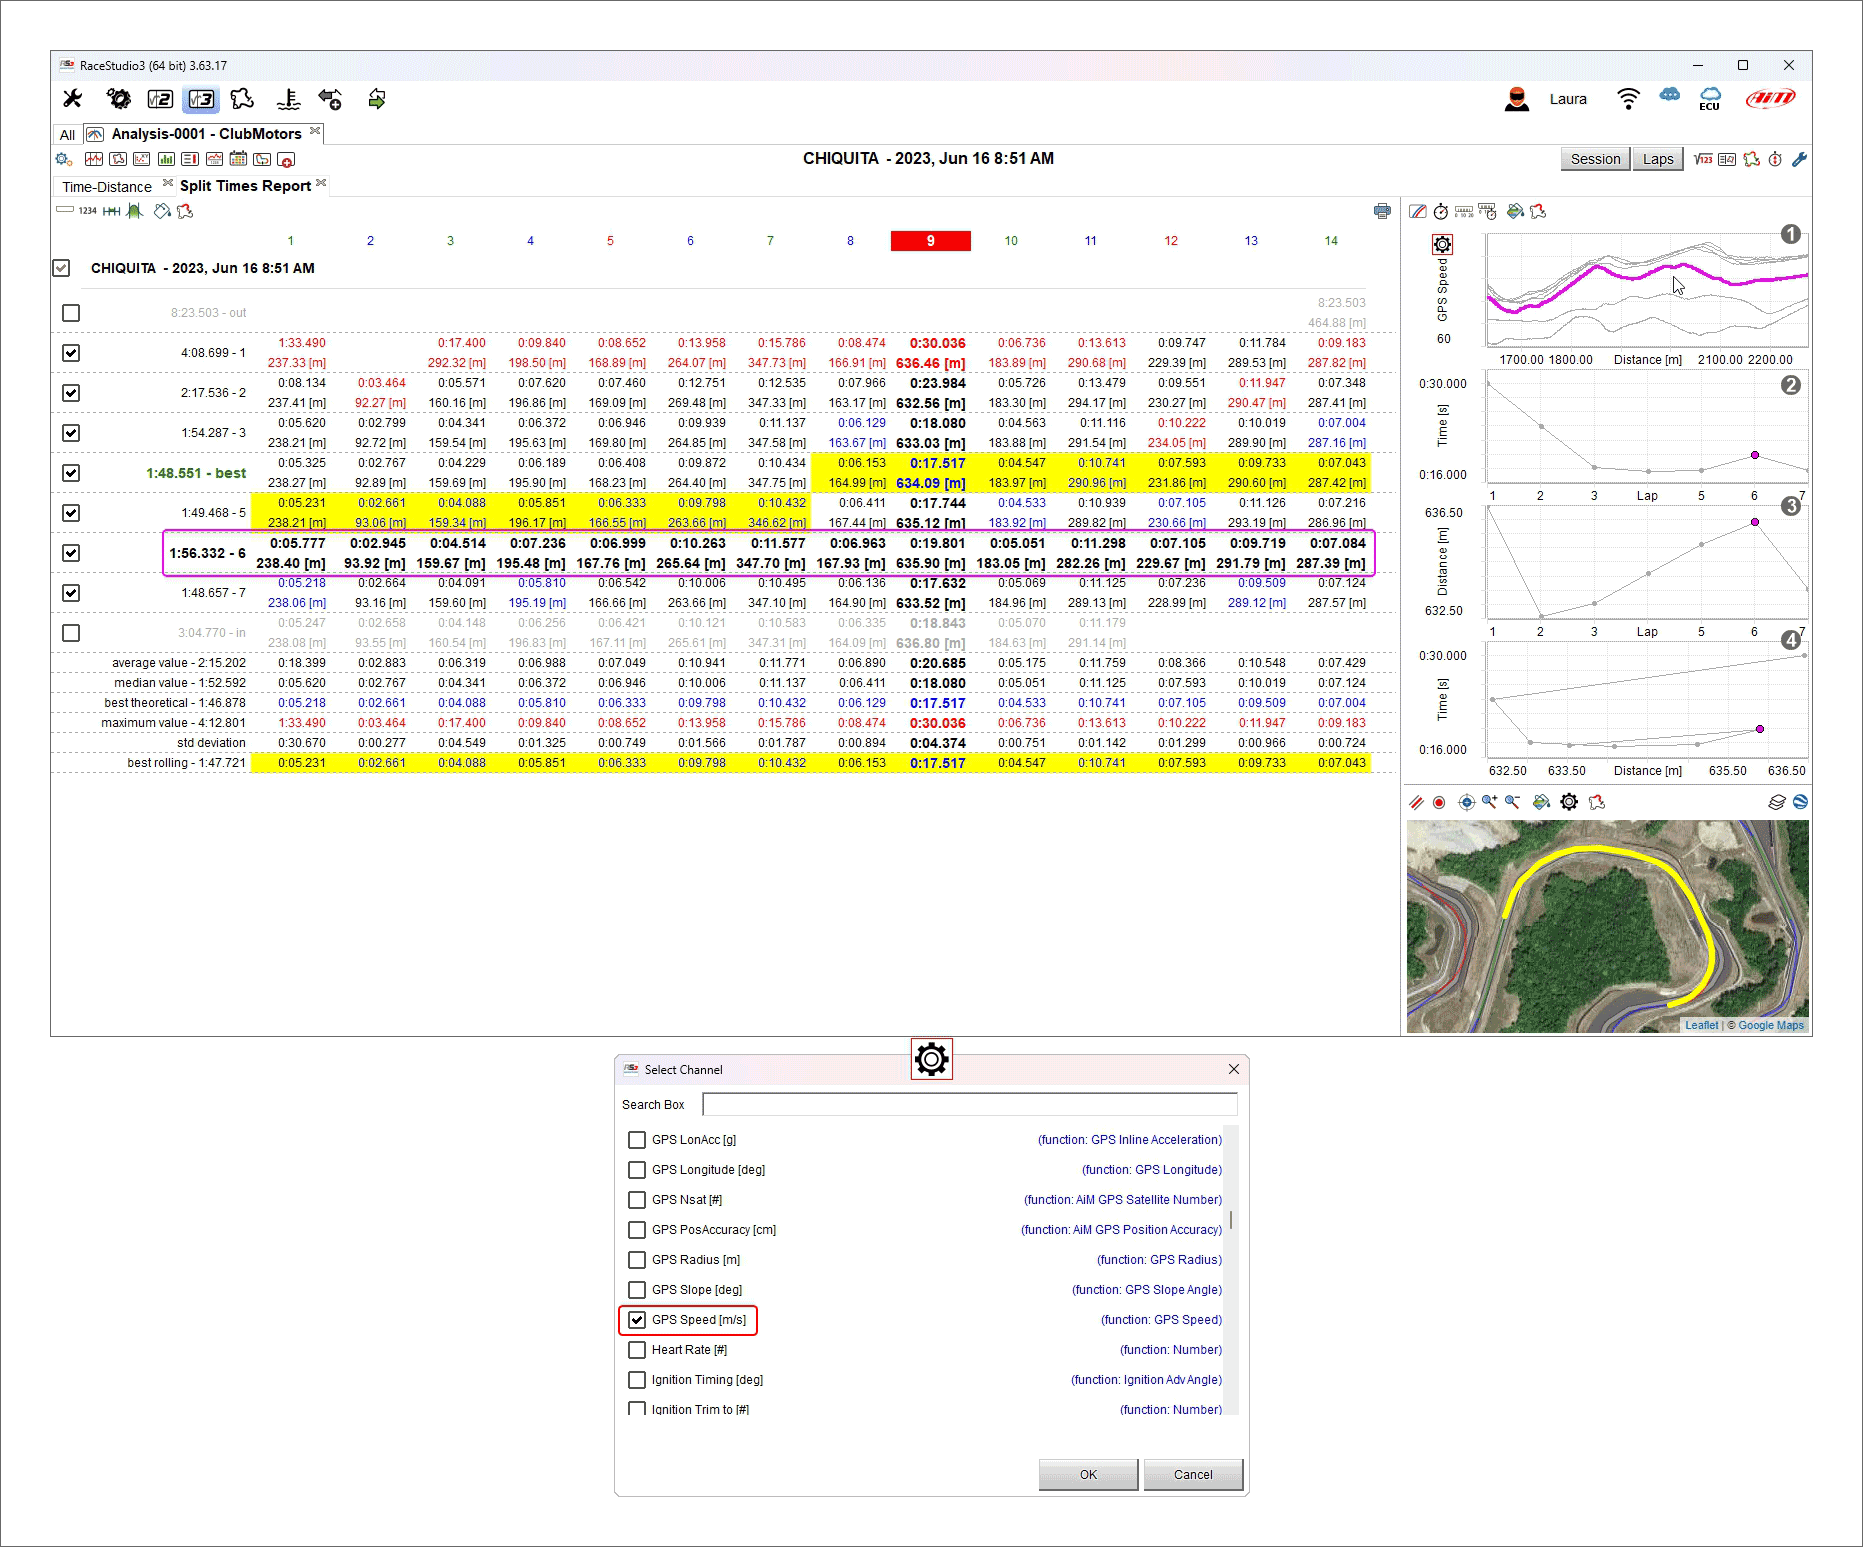This screenshot has height=1547, width=1863.
Task: Click the map zoom-in magnifier icon
Action: [1490, 802]
